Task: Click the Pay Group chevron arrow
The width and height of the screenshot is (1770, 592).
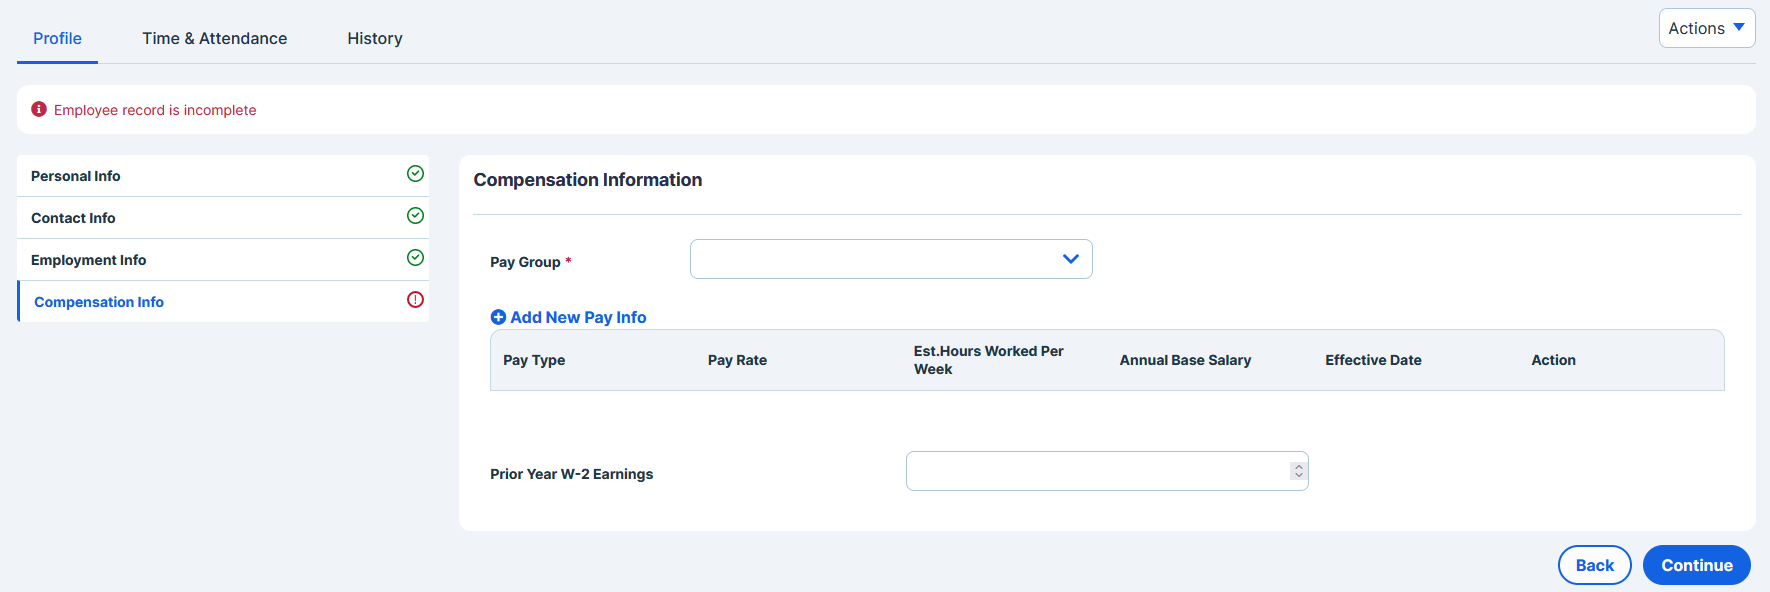Action: point(1070,259)
